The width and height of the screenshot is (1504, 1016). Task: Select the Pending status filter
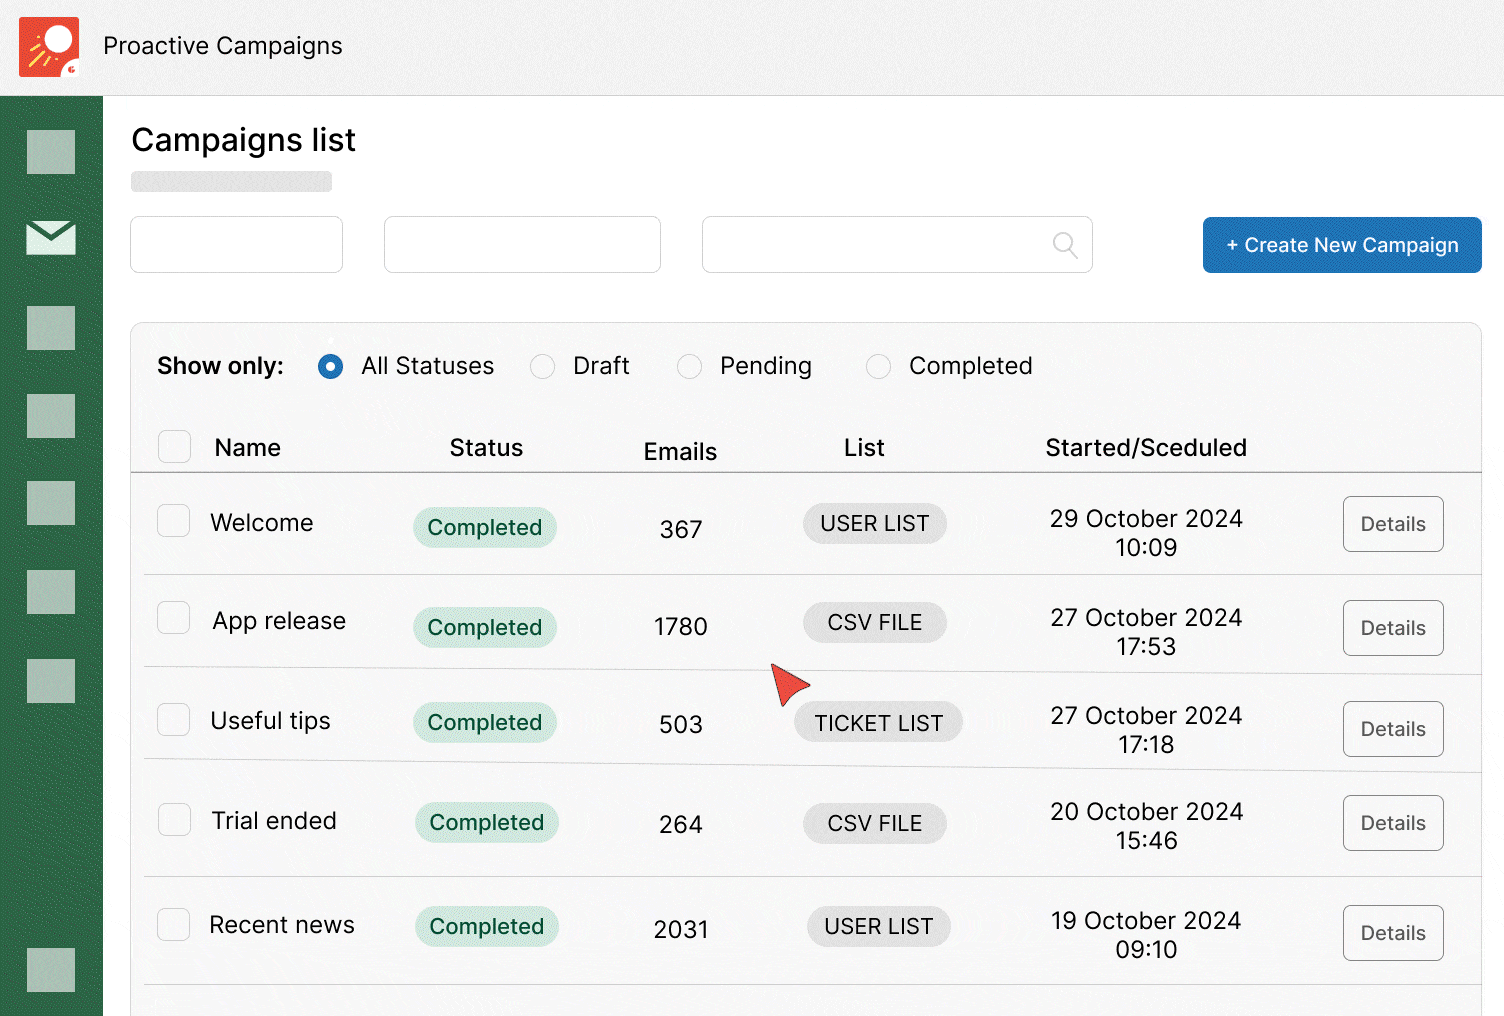coord(689,367)
